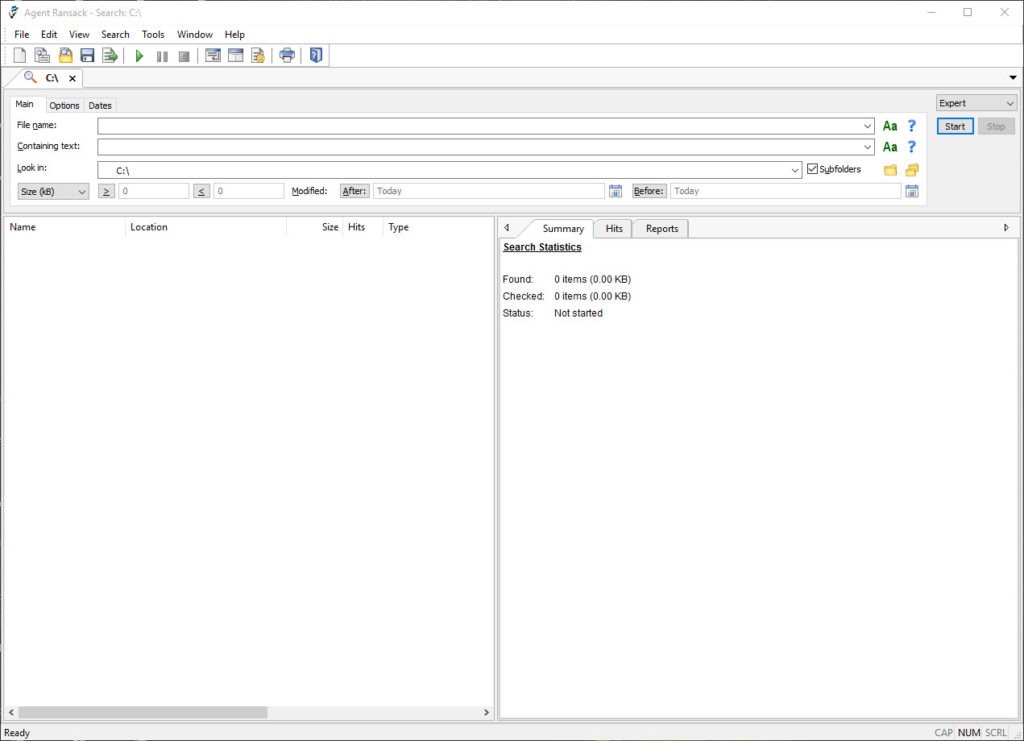Browse for multiple folders icon
The height and width of the screenshot is (741, 1024).
[x=912, y=170]
